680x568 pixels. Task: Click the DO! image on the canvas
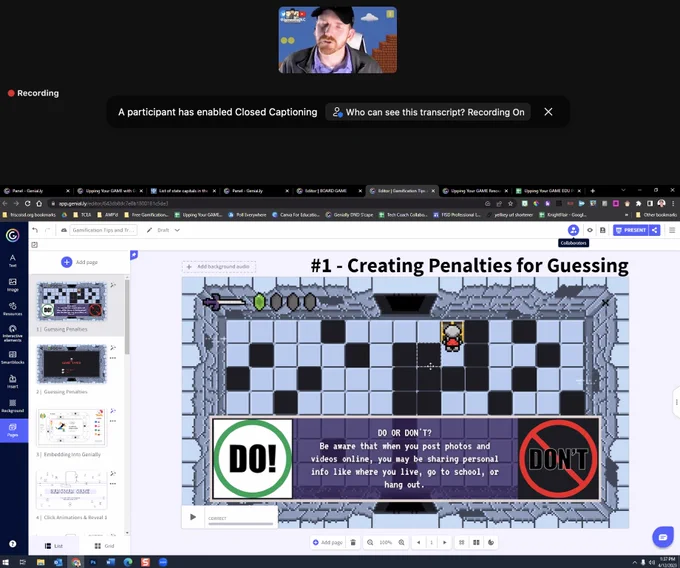click(x=253, y=459)
